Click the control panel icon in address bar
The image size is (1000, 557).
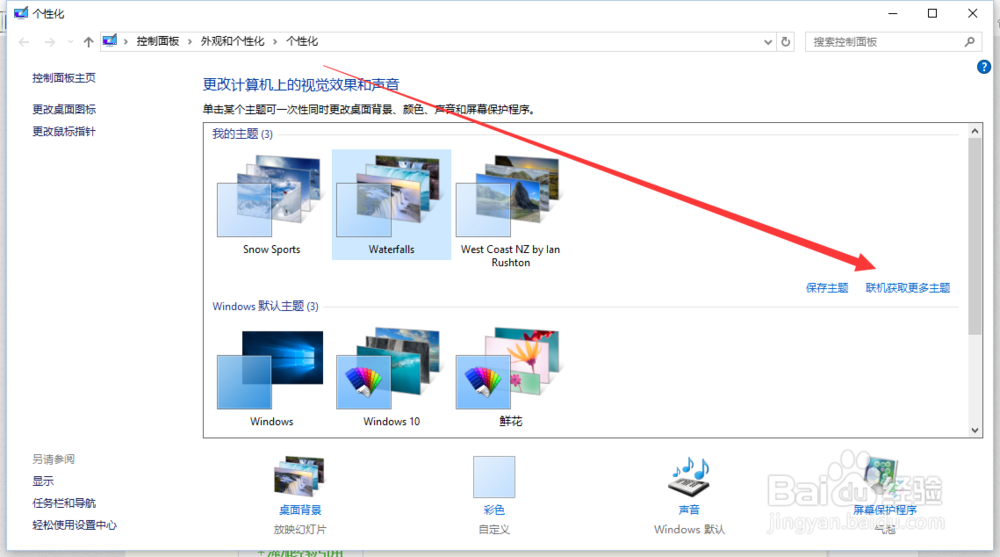coord(110,41)
